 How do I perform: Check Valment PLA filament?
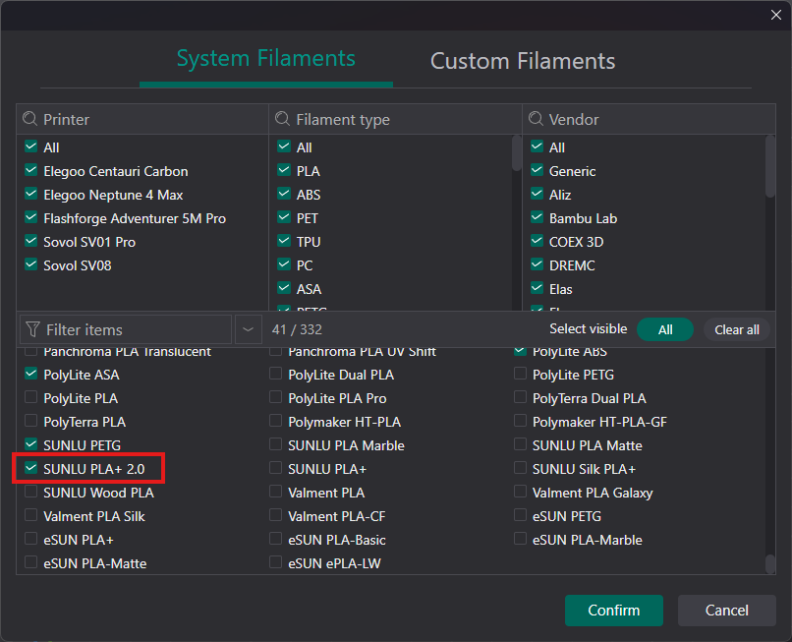point(275,492)
